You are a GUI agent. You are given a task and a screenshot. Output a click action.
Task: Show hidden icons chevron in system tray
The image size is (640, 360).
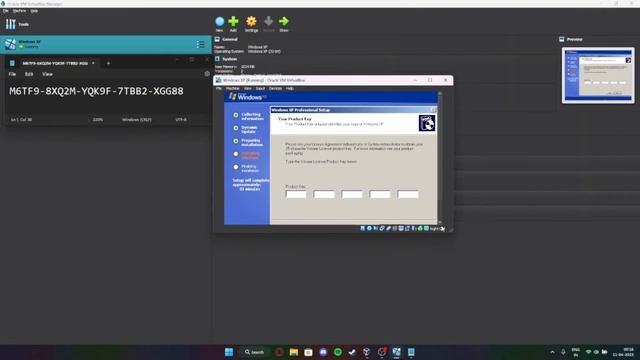(552, 352)
